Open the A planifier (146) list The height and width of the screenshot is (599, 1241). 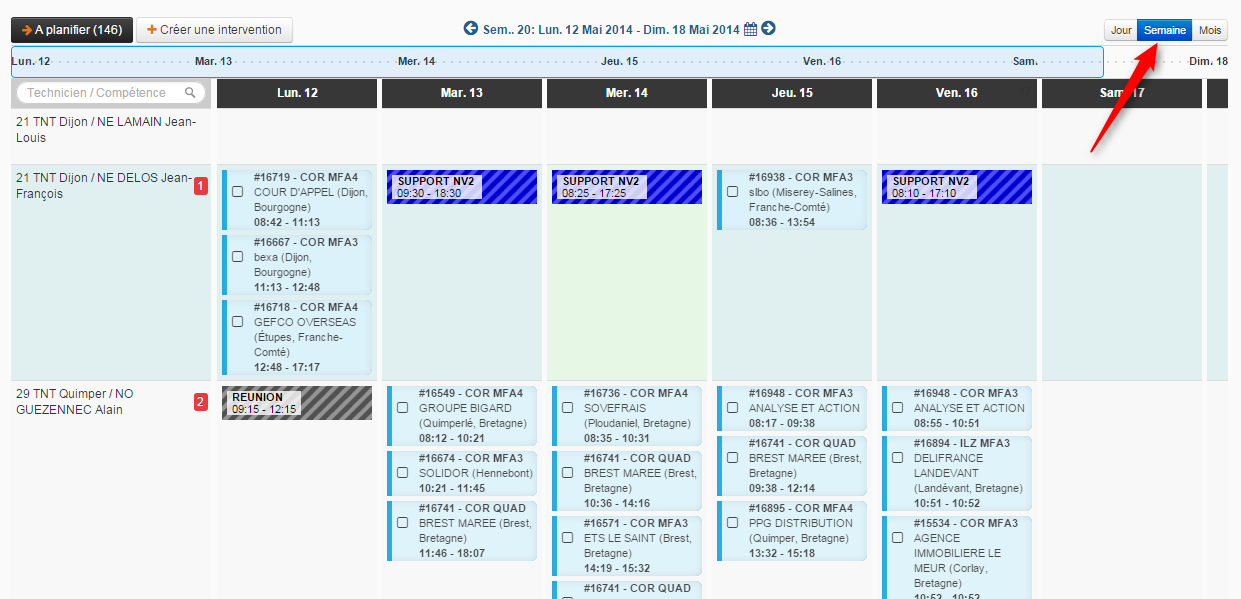[x=72, y=30]
